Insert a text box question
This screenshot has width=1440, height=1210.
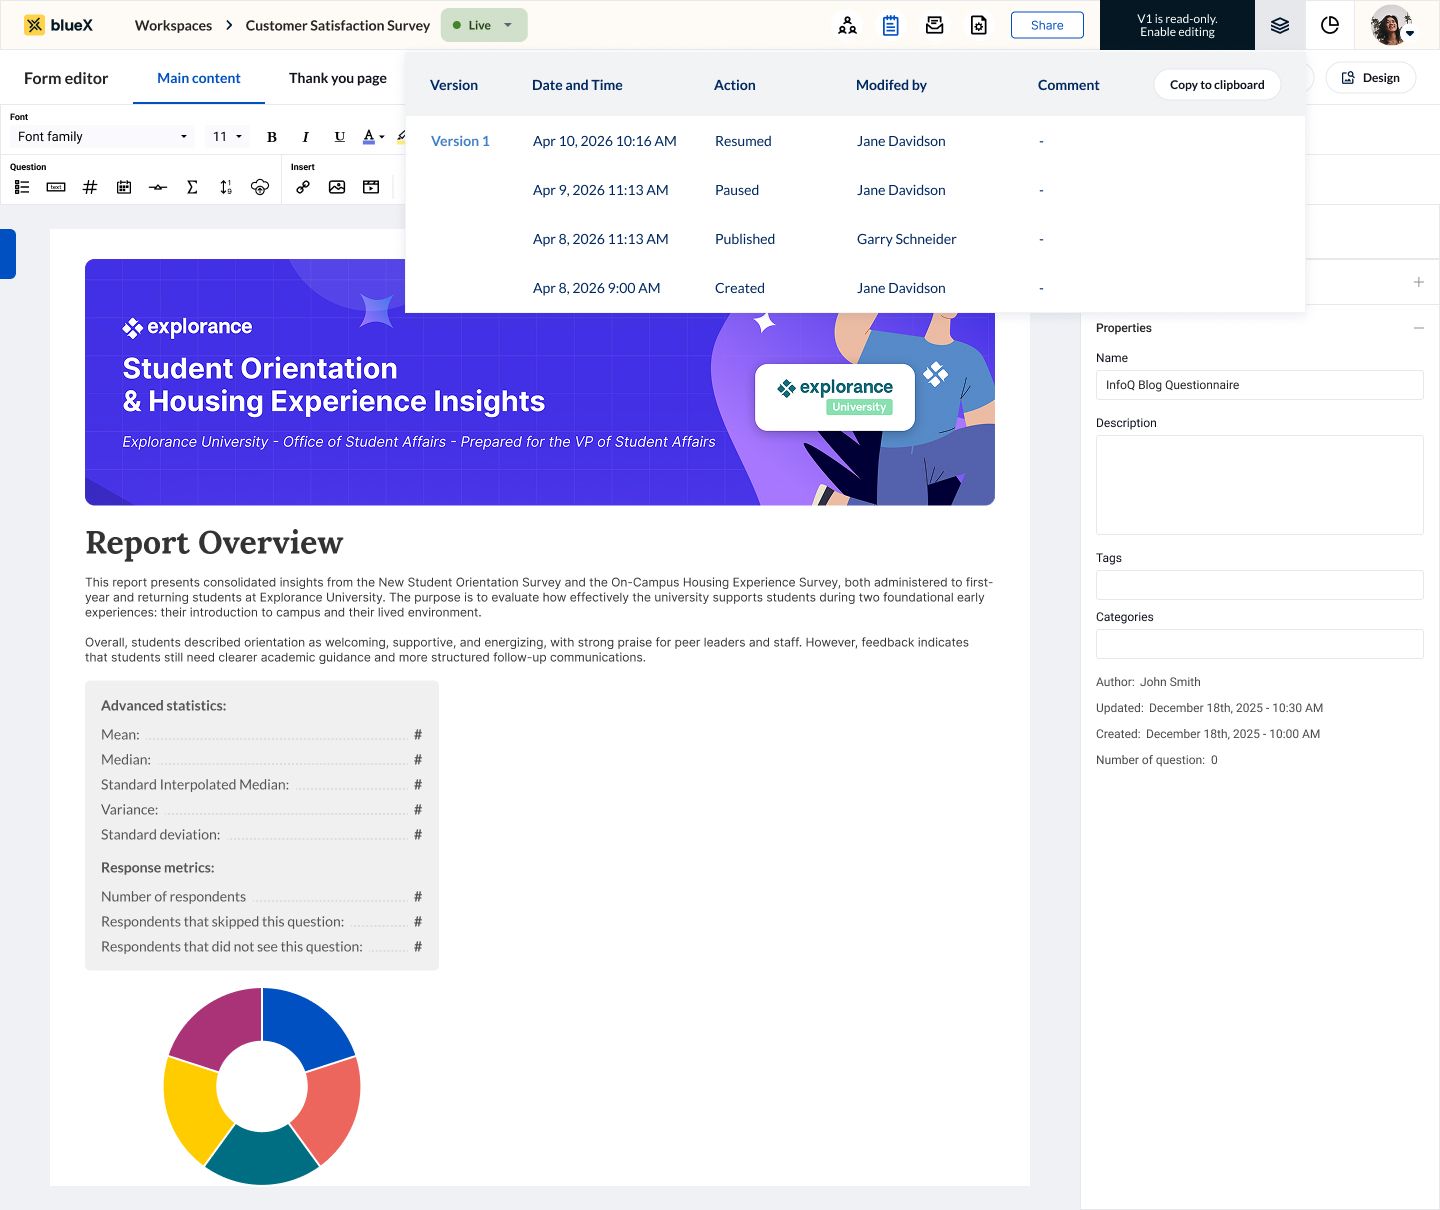click(56, 187)
